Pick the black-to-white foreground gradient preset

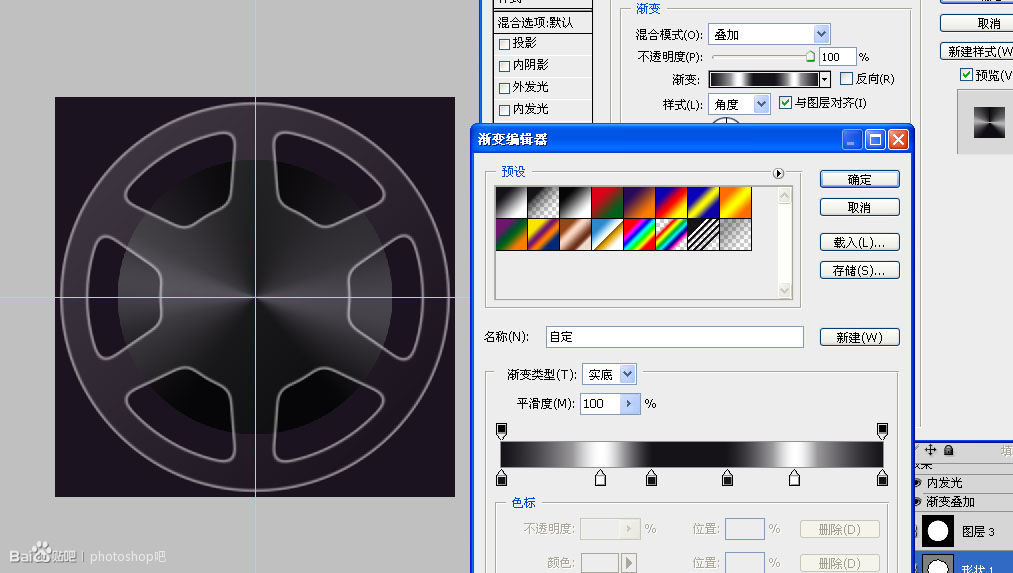coord(511,202)
